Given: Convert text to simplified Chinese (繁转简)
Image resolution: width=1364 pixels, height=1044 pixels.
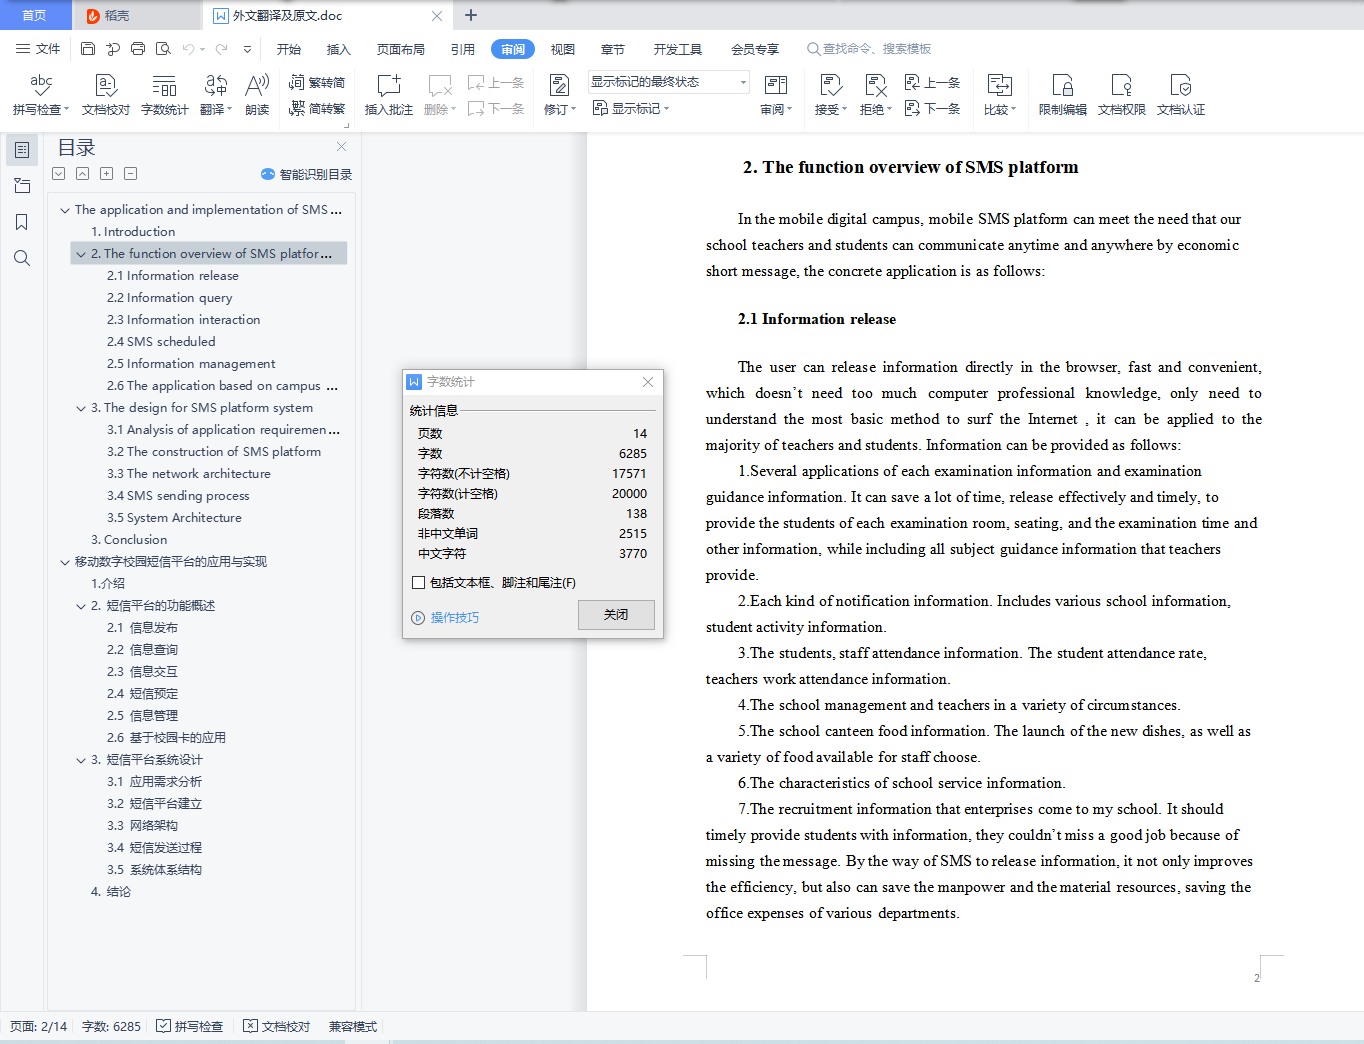Looking at the screenshot, I should click(317, 83).
